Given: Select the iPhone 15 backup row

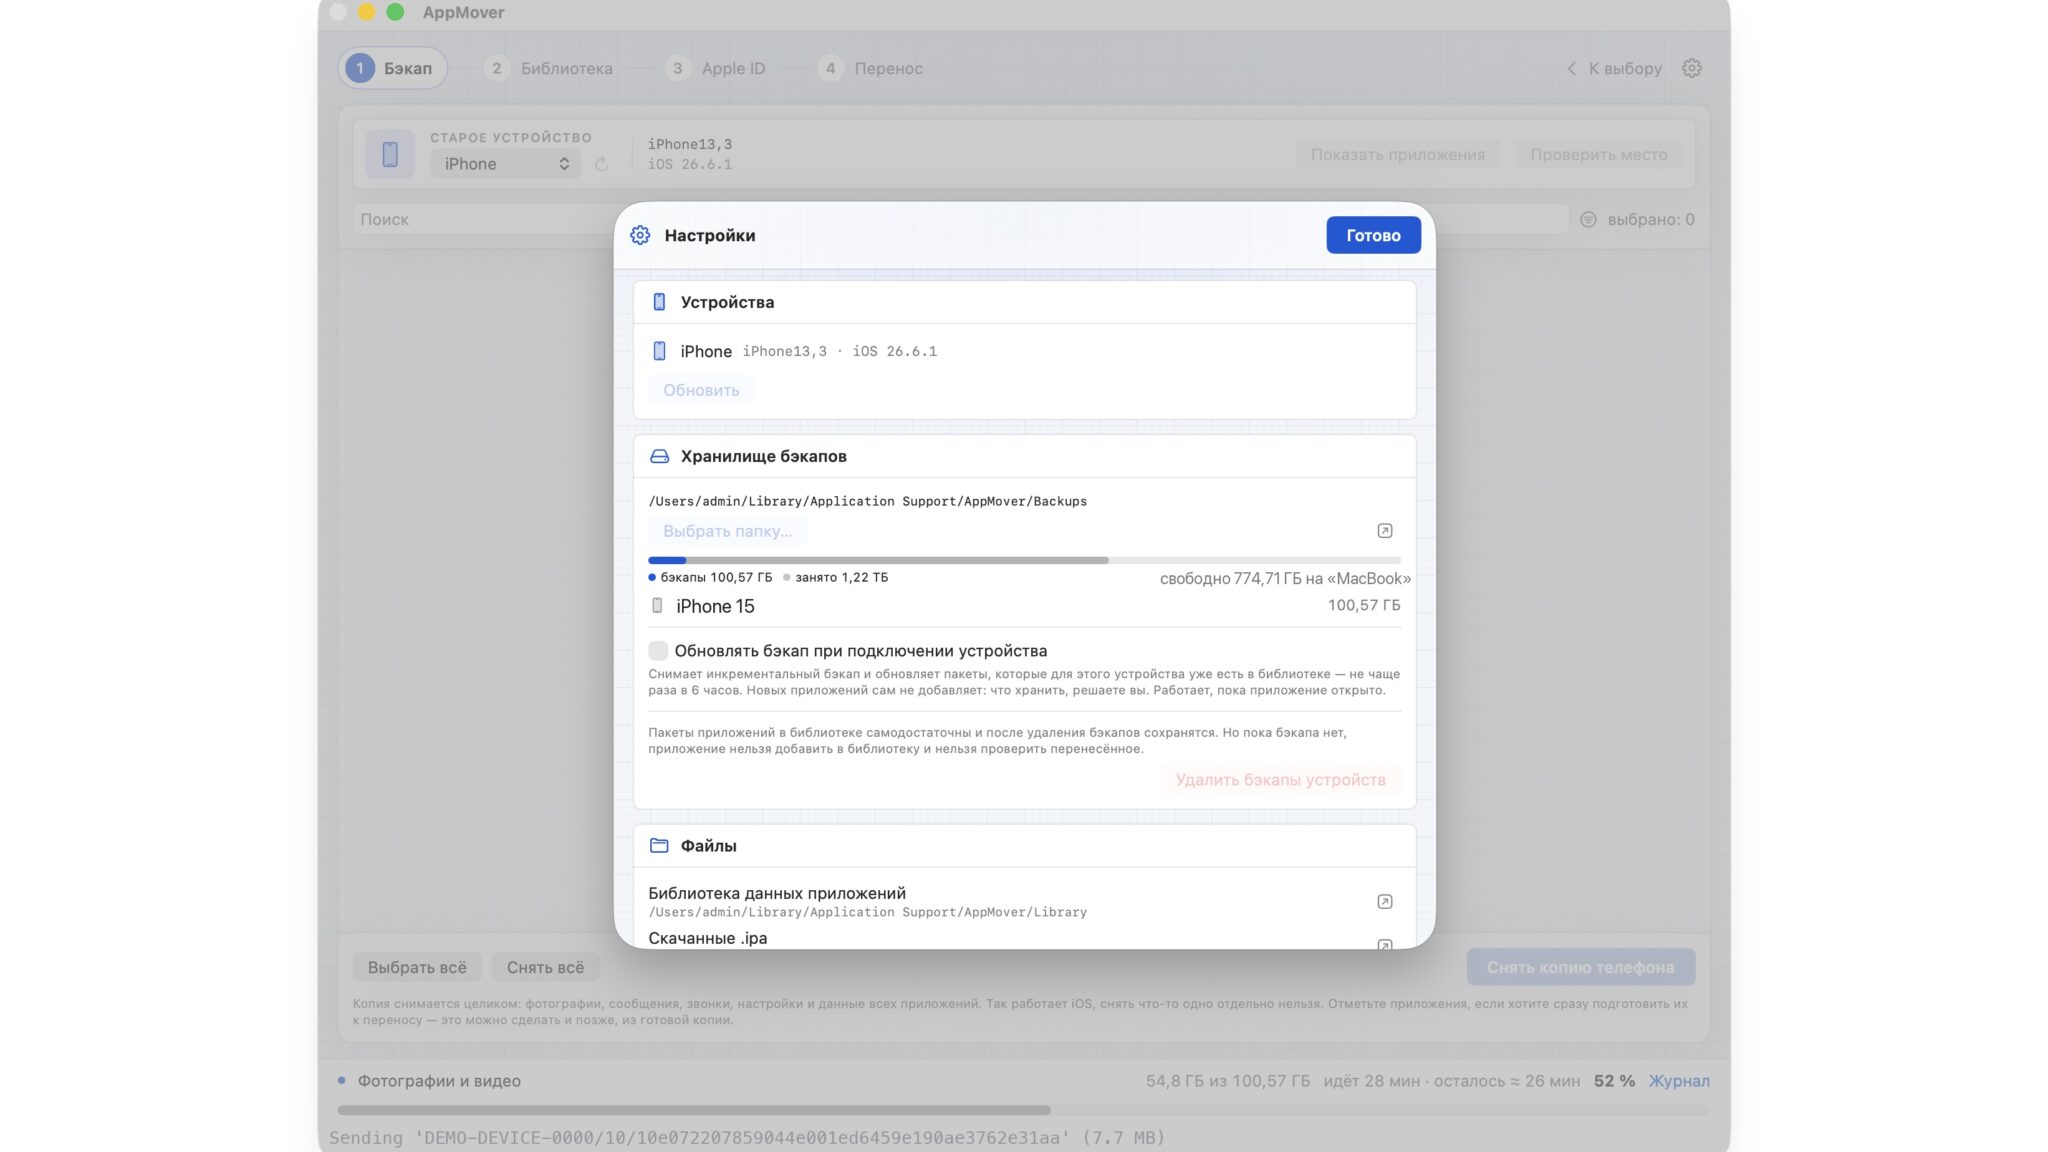Looking at the screenshot, I should (1024, 606).
